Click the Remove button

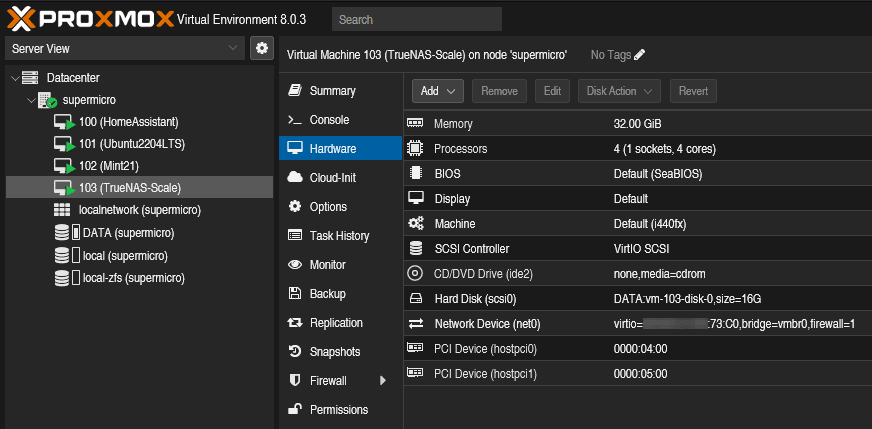coord(499,91)
